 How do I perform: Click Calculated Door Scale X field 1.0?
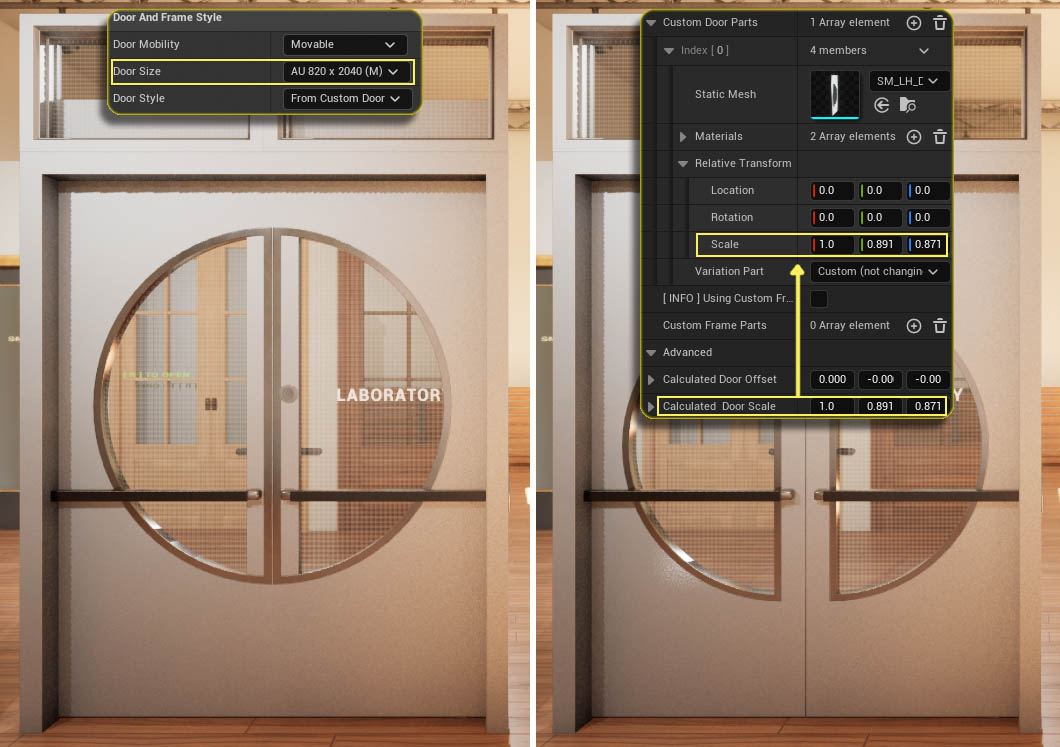[832, 406]
